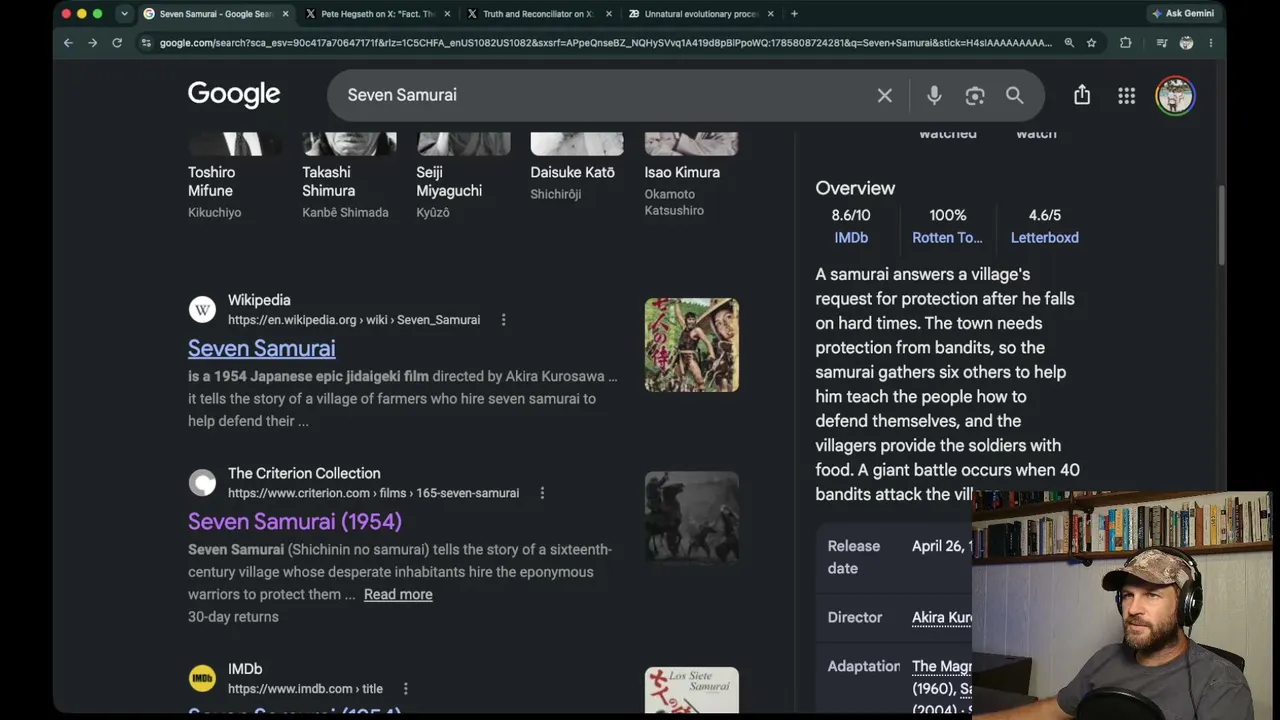Open a new browser tab
Screen dimensions: 1280x720
tap(794, 14)
